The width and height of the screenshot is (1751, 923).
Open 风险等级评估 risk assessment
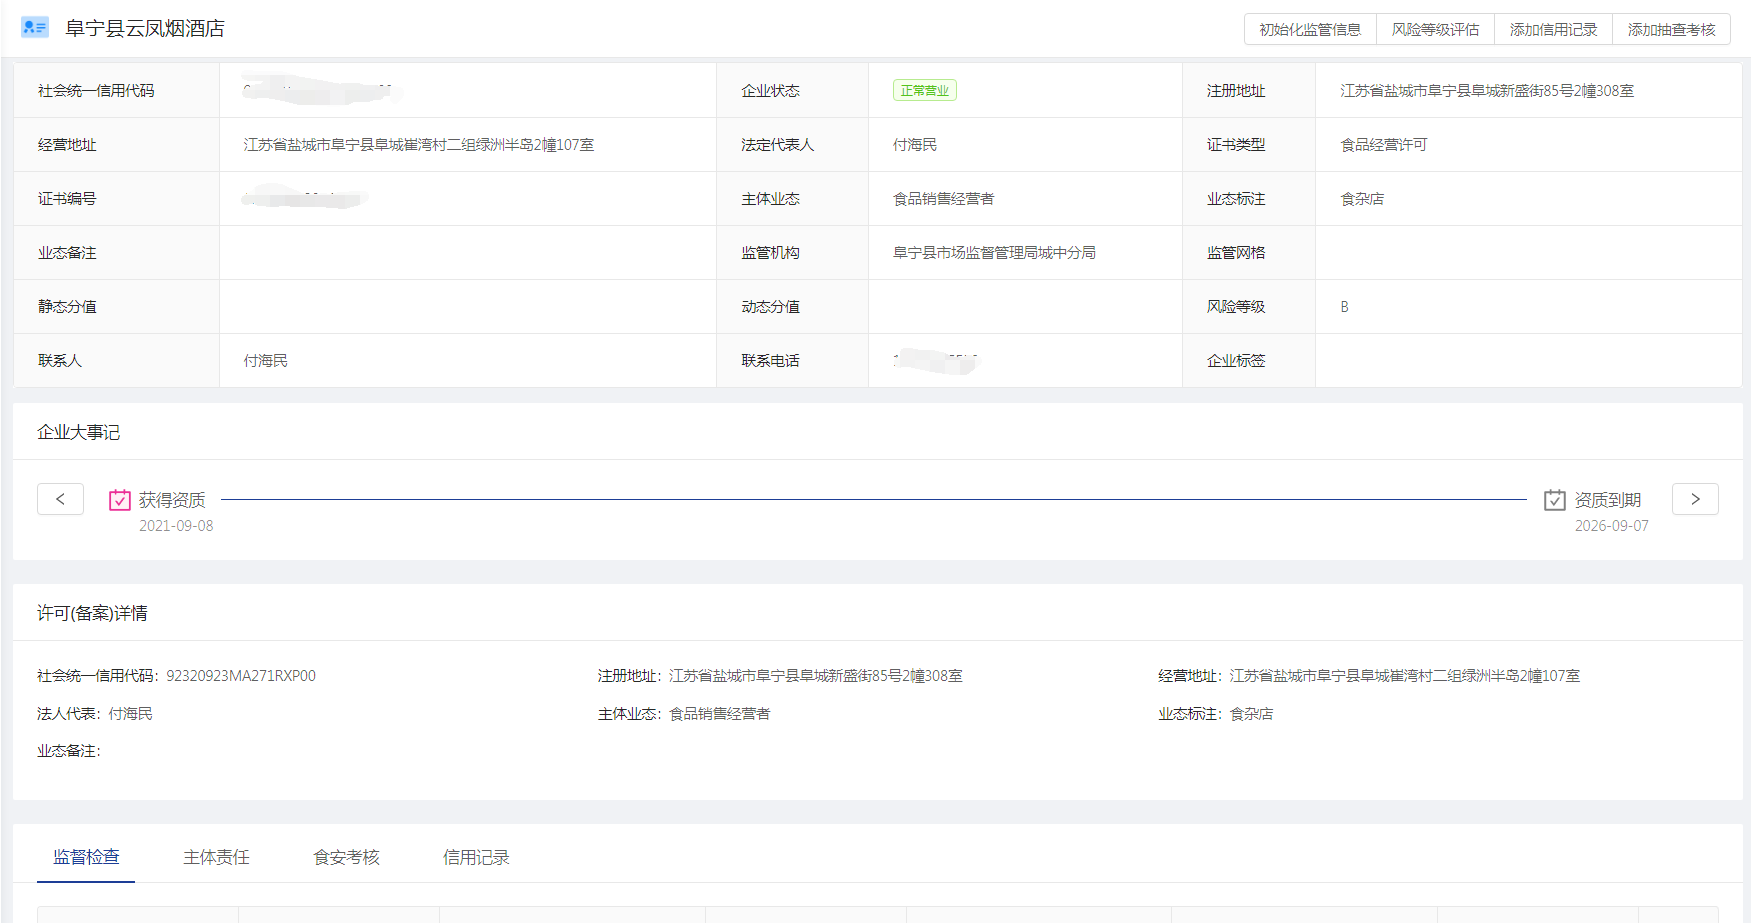pos(1435,30)
